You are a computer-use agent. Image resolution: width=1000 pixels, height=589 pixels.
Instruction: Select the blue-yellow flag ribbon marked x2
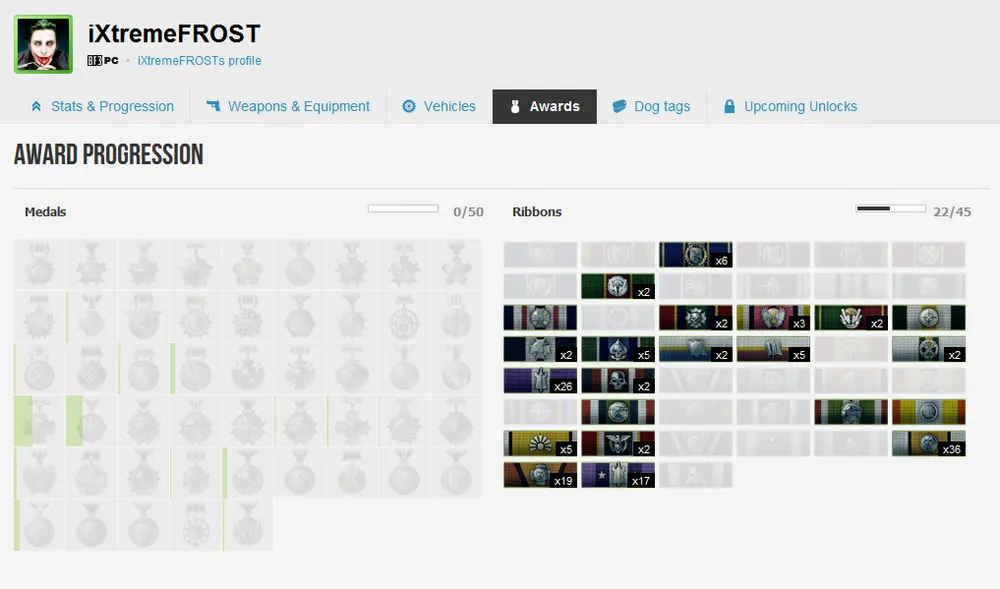695,349
